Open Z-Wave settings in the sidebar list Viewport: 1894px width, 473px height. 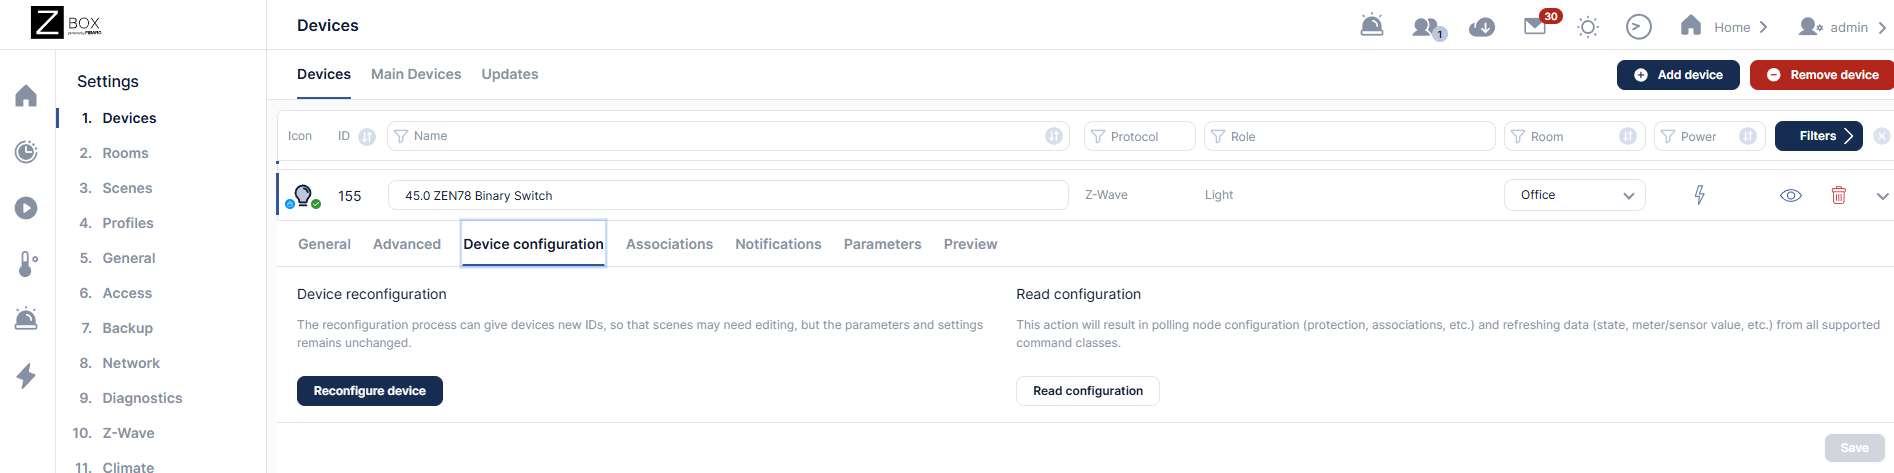(128, 433)
